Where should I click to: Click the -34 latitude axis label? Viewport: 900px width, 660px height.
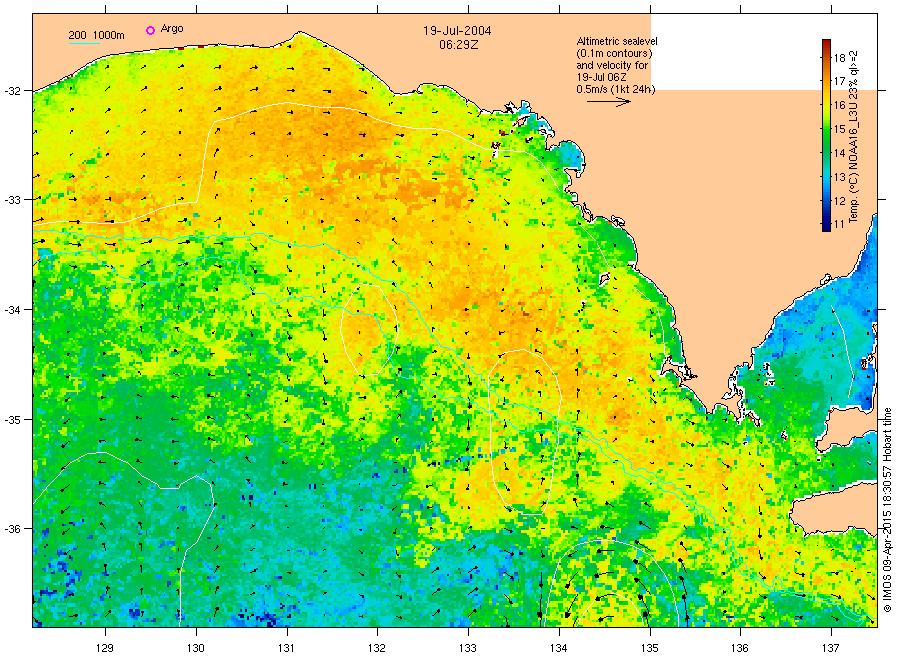click(13, 310)
